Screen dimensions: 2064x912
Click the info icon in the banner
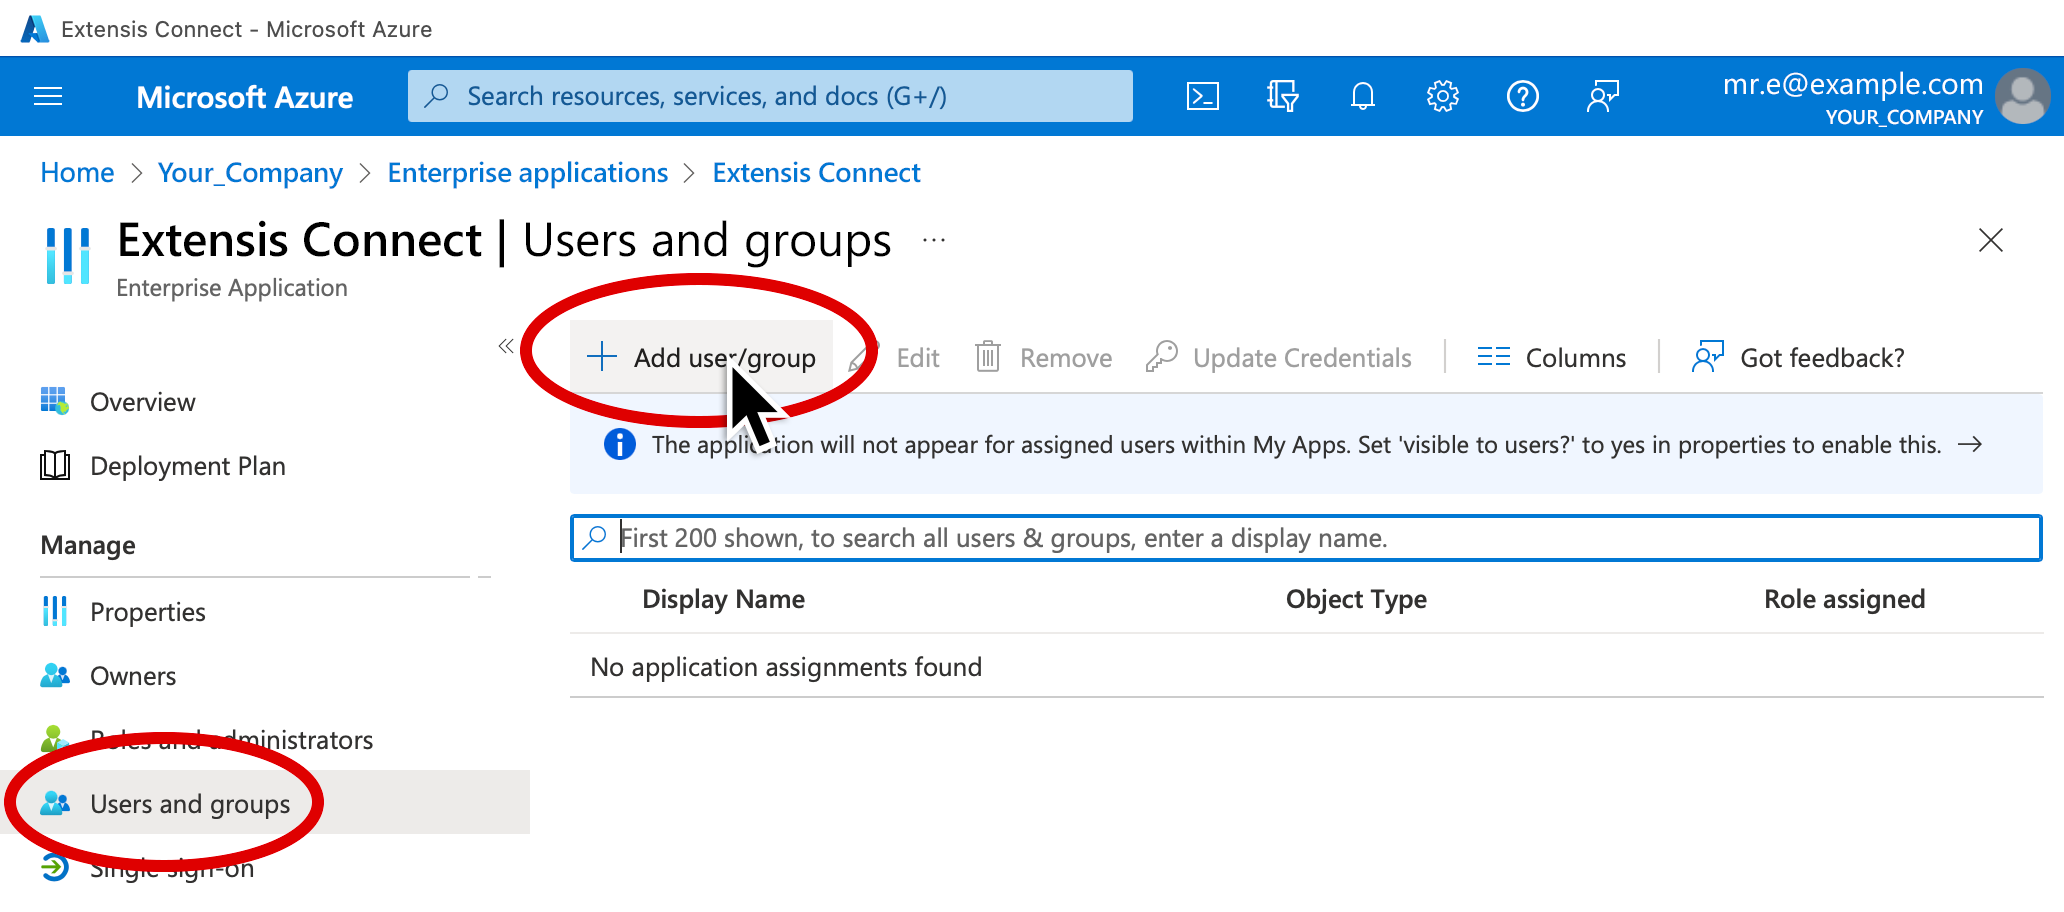click(620, 444)
